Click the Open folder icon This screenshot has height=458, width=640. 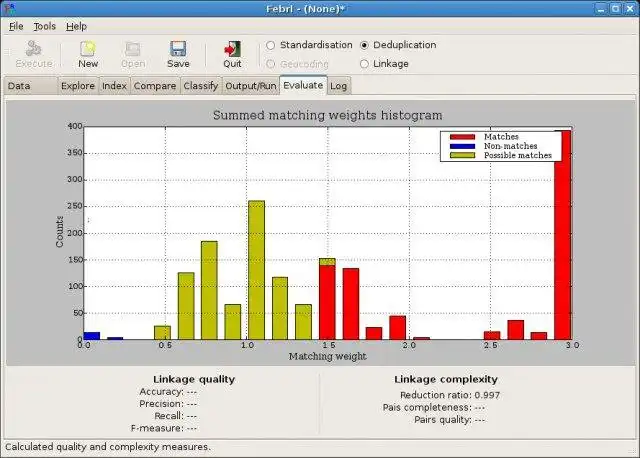[133, 49]
